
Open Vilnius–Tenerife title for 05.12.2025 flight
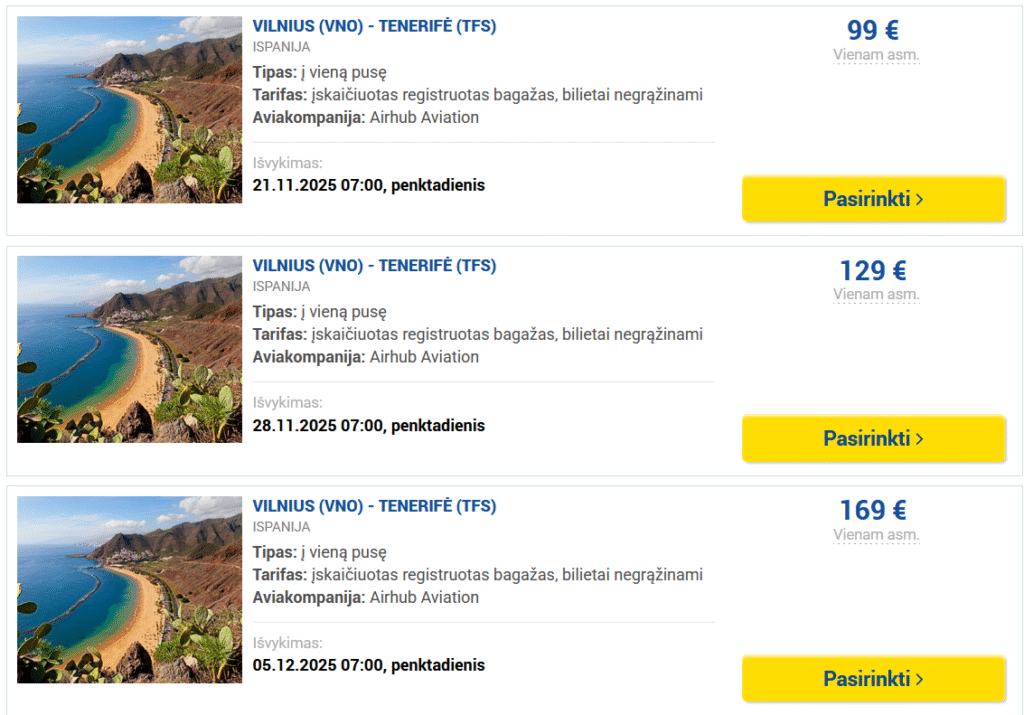pos(374,506)
